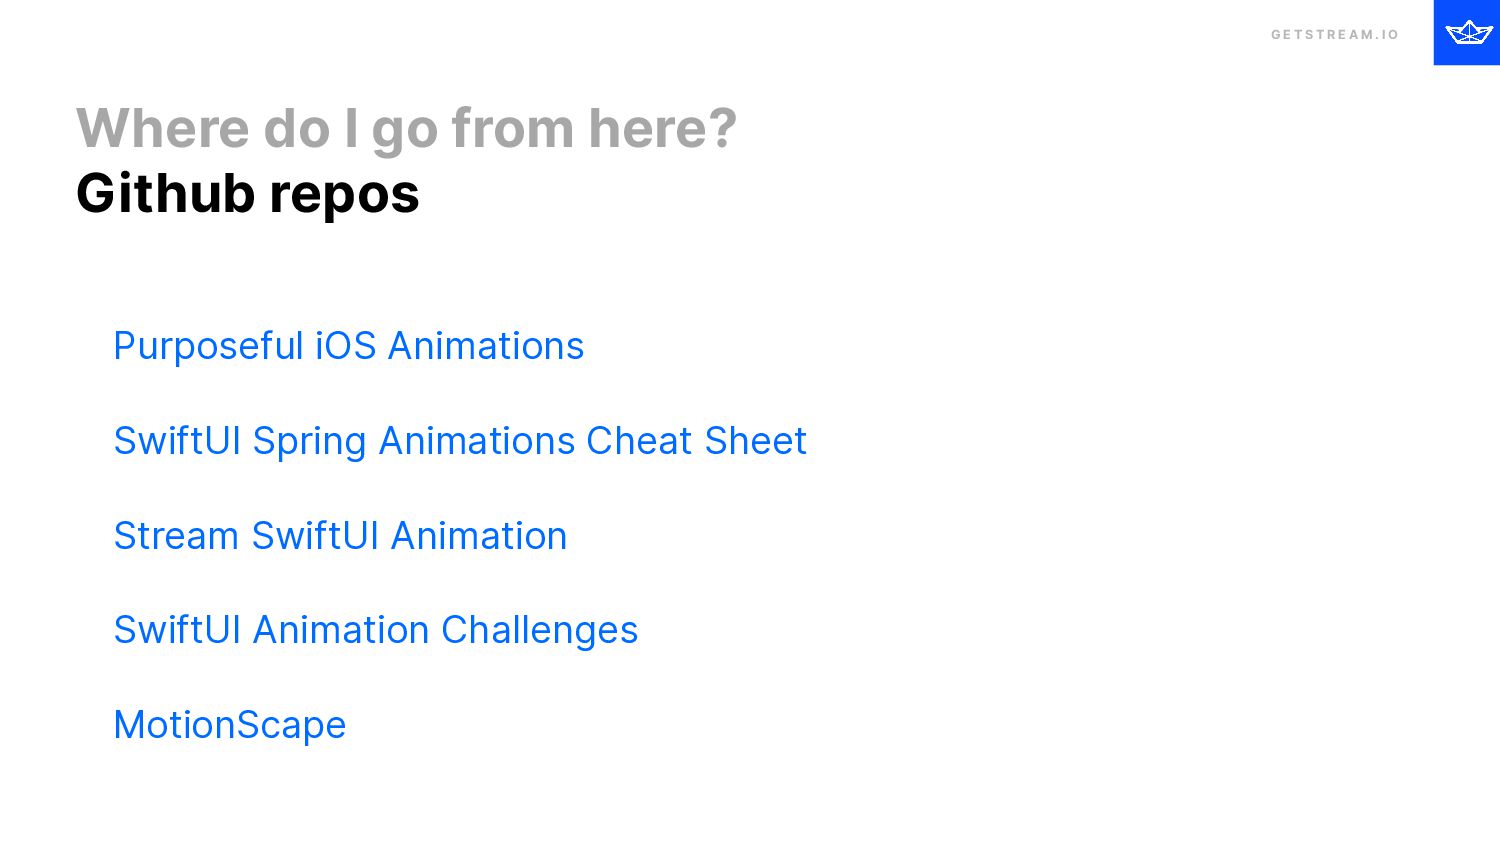This screenshot has height=844, width=1500.
Task: Click the word "Purposeful" in the first link
Action: click(208, 346)
